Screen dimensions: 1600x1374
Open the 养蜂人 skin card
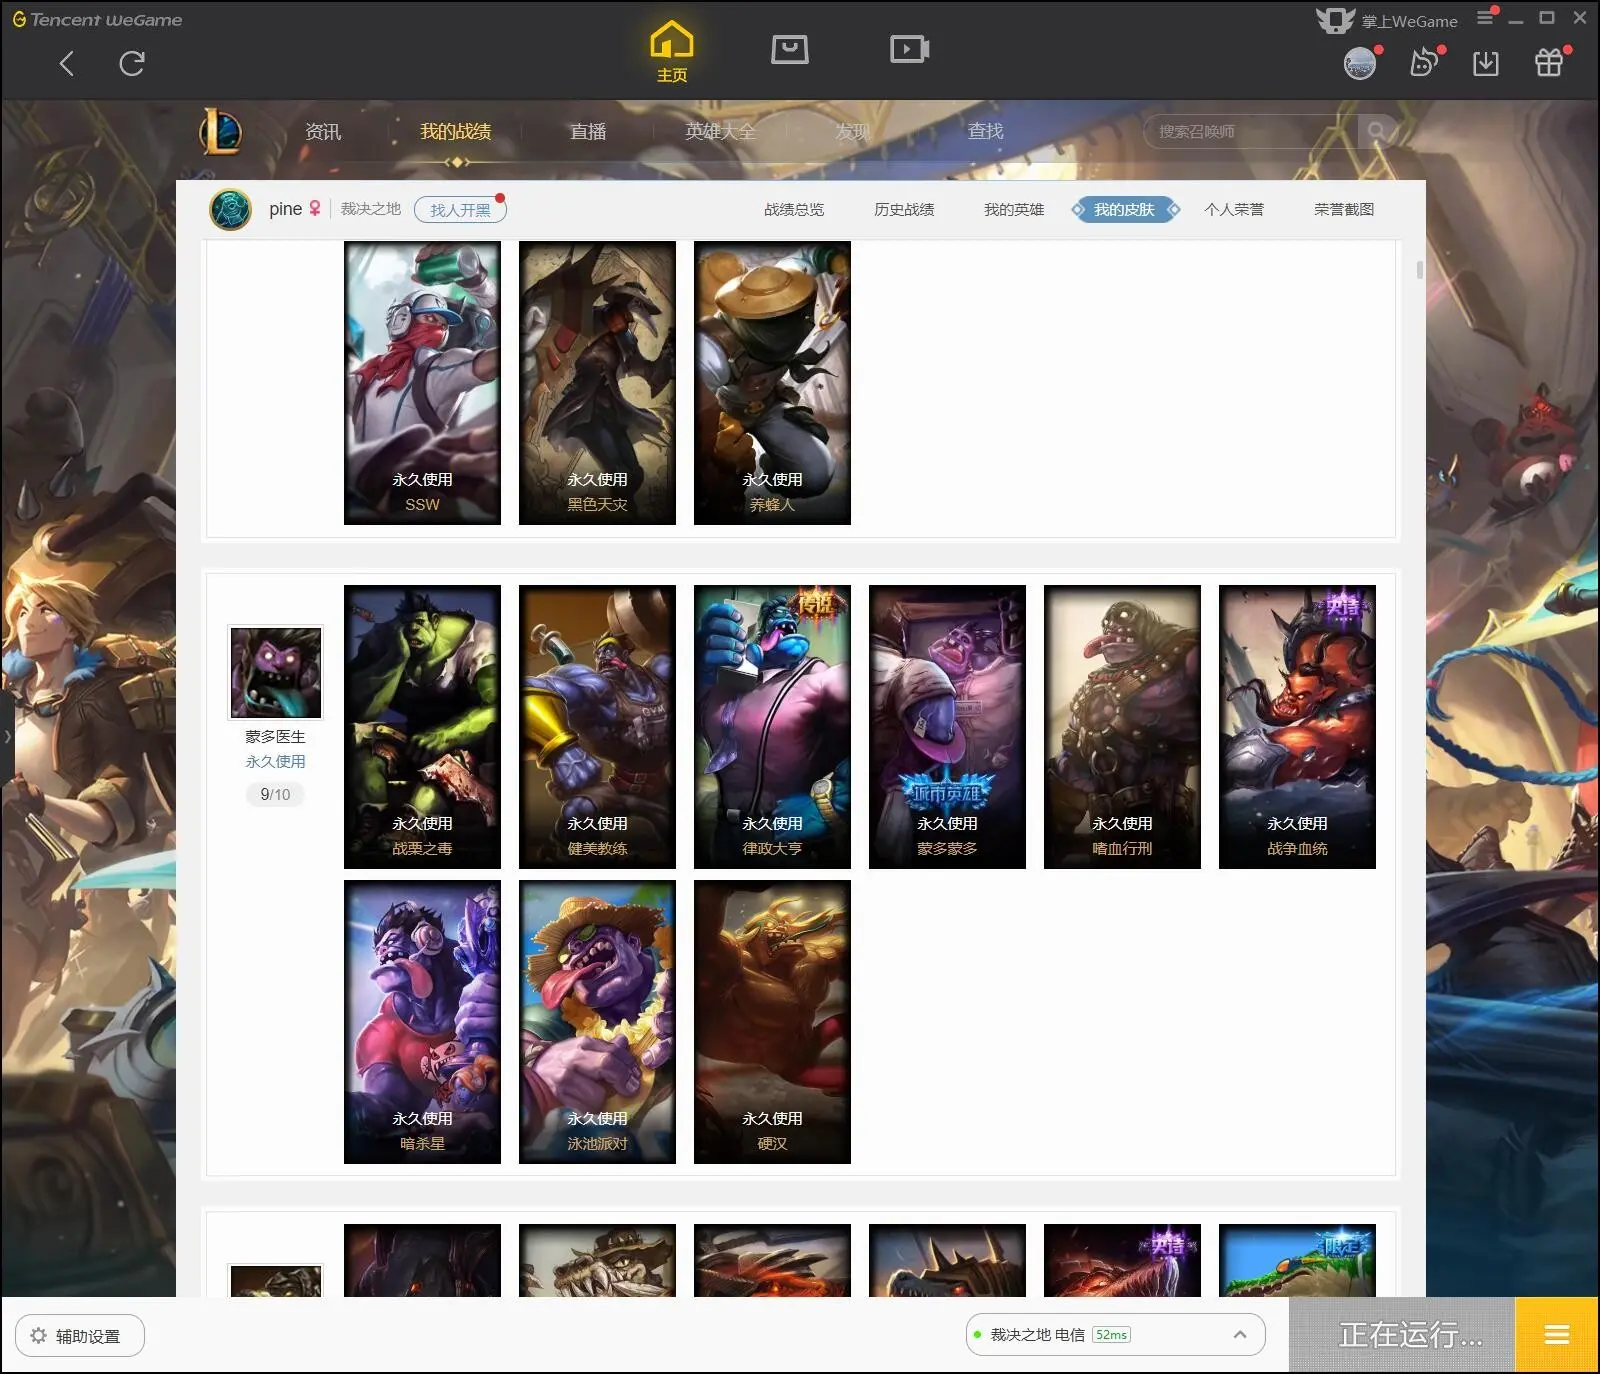tap(772, 383)
